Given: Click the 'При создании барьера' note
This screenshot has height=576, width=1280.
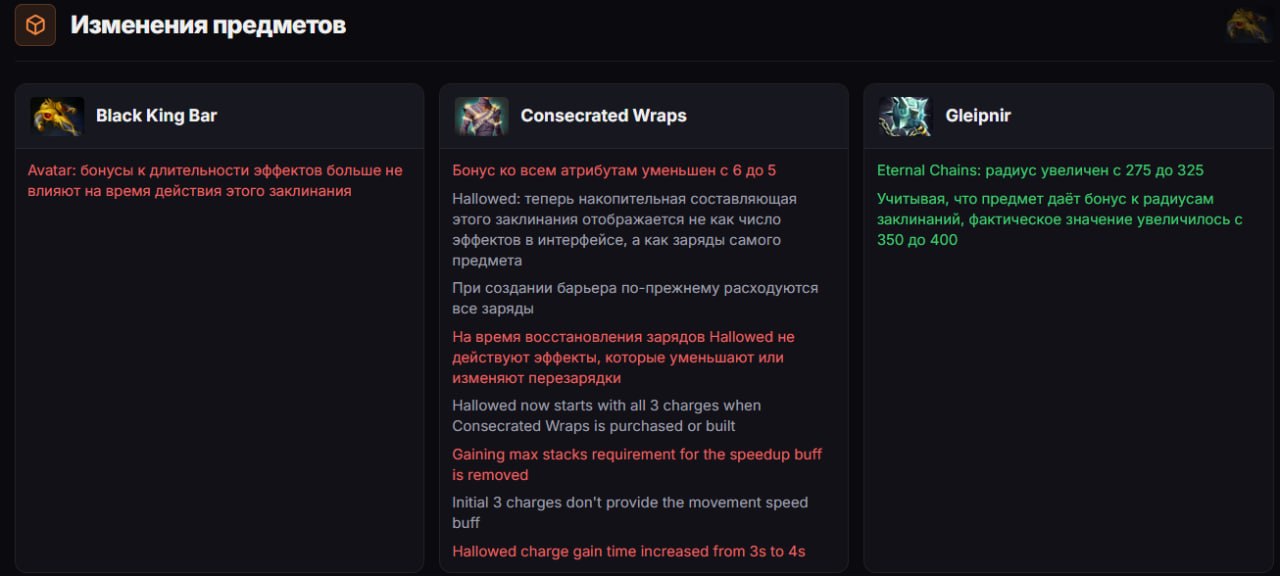Looking at the screenshot, I should [634, 298].
